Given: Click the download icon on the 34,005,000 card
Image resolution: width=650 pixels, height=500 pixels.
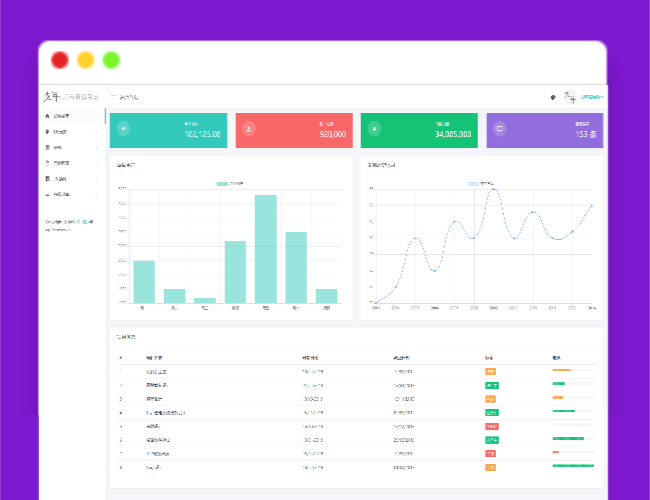Looking at the screenshot, I should click(374, 129).
